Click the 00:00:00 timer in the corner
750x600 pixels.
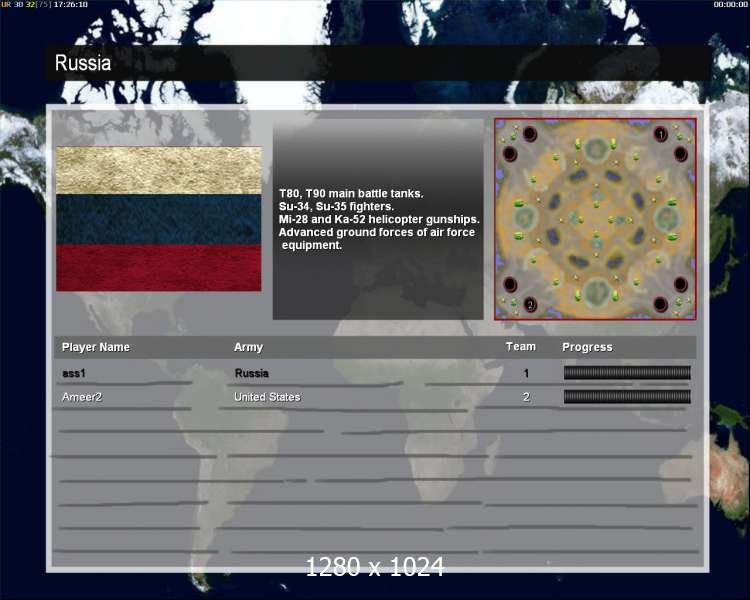pos(730,4)
